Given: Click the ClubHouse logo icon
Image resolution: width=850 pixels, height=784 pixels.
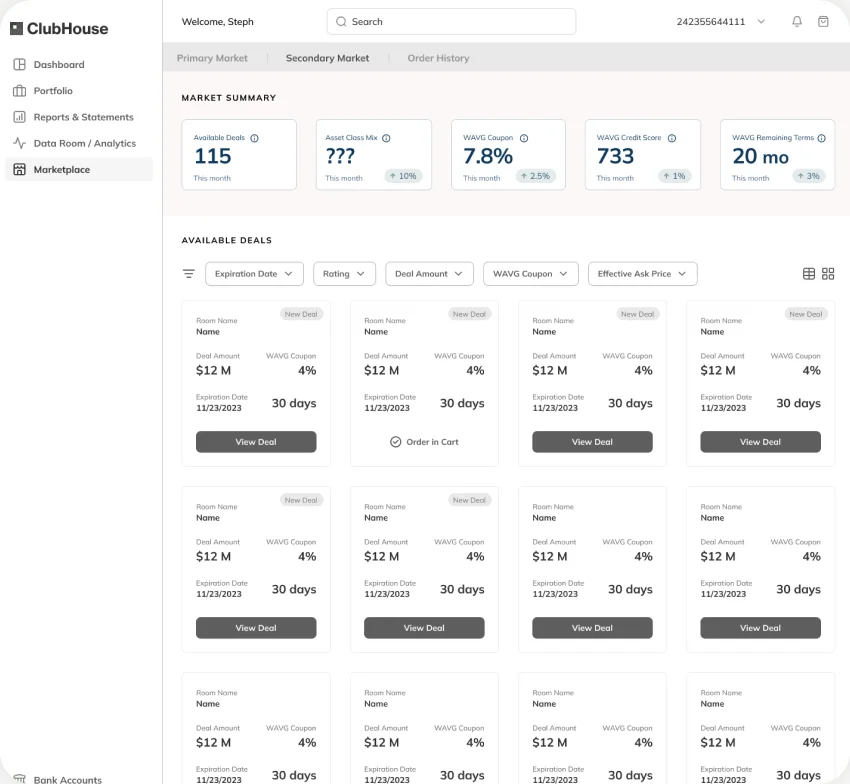Looking at the screenshot, I should pyautogui.click(x=17, y=29).
